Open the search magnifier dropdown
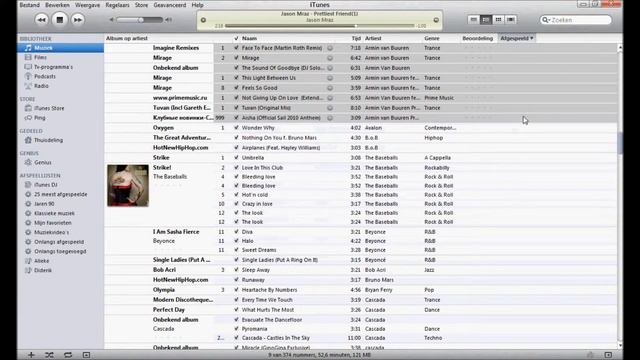Screen dimensions: 640x360 (x=546, y=20)
